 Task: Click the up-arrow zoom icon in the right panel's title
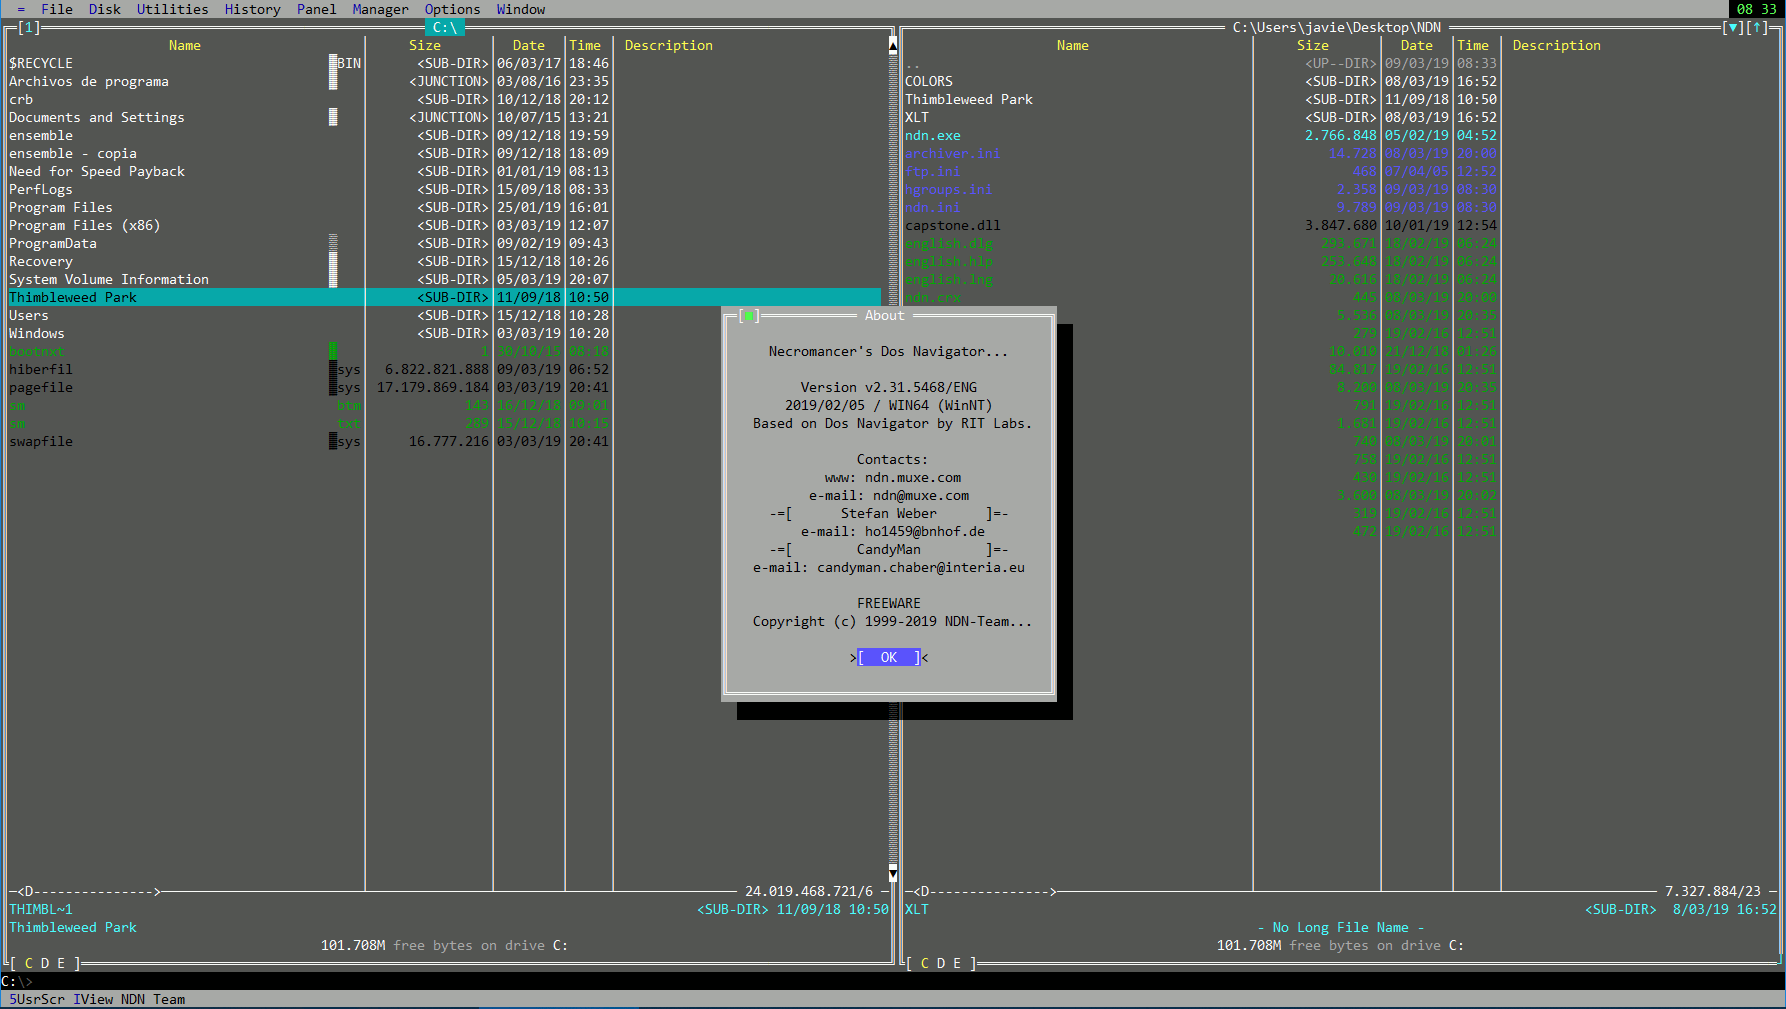point(1757,27)
